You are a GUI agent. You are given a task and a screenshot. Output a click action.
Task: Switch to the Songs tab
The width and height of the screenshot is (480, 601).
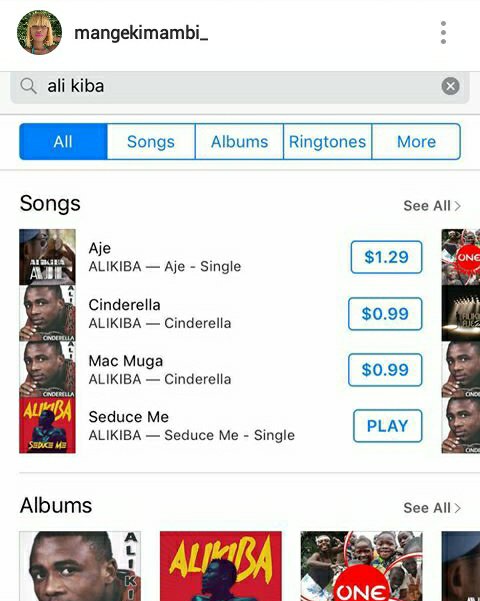coord(151,141)
